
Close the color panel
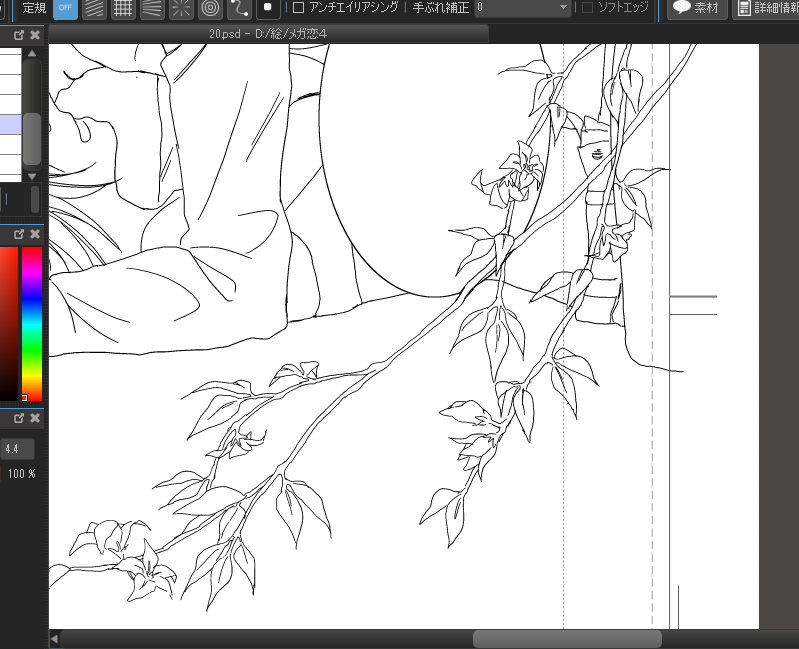pos(35,234)
